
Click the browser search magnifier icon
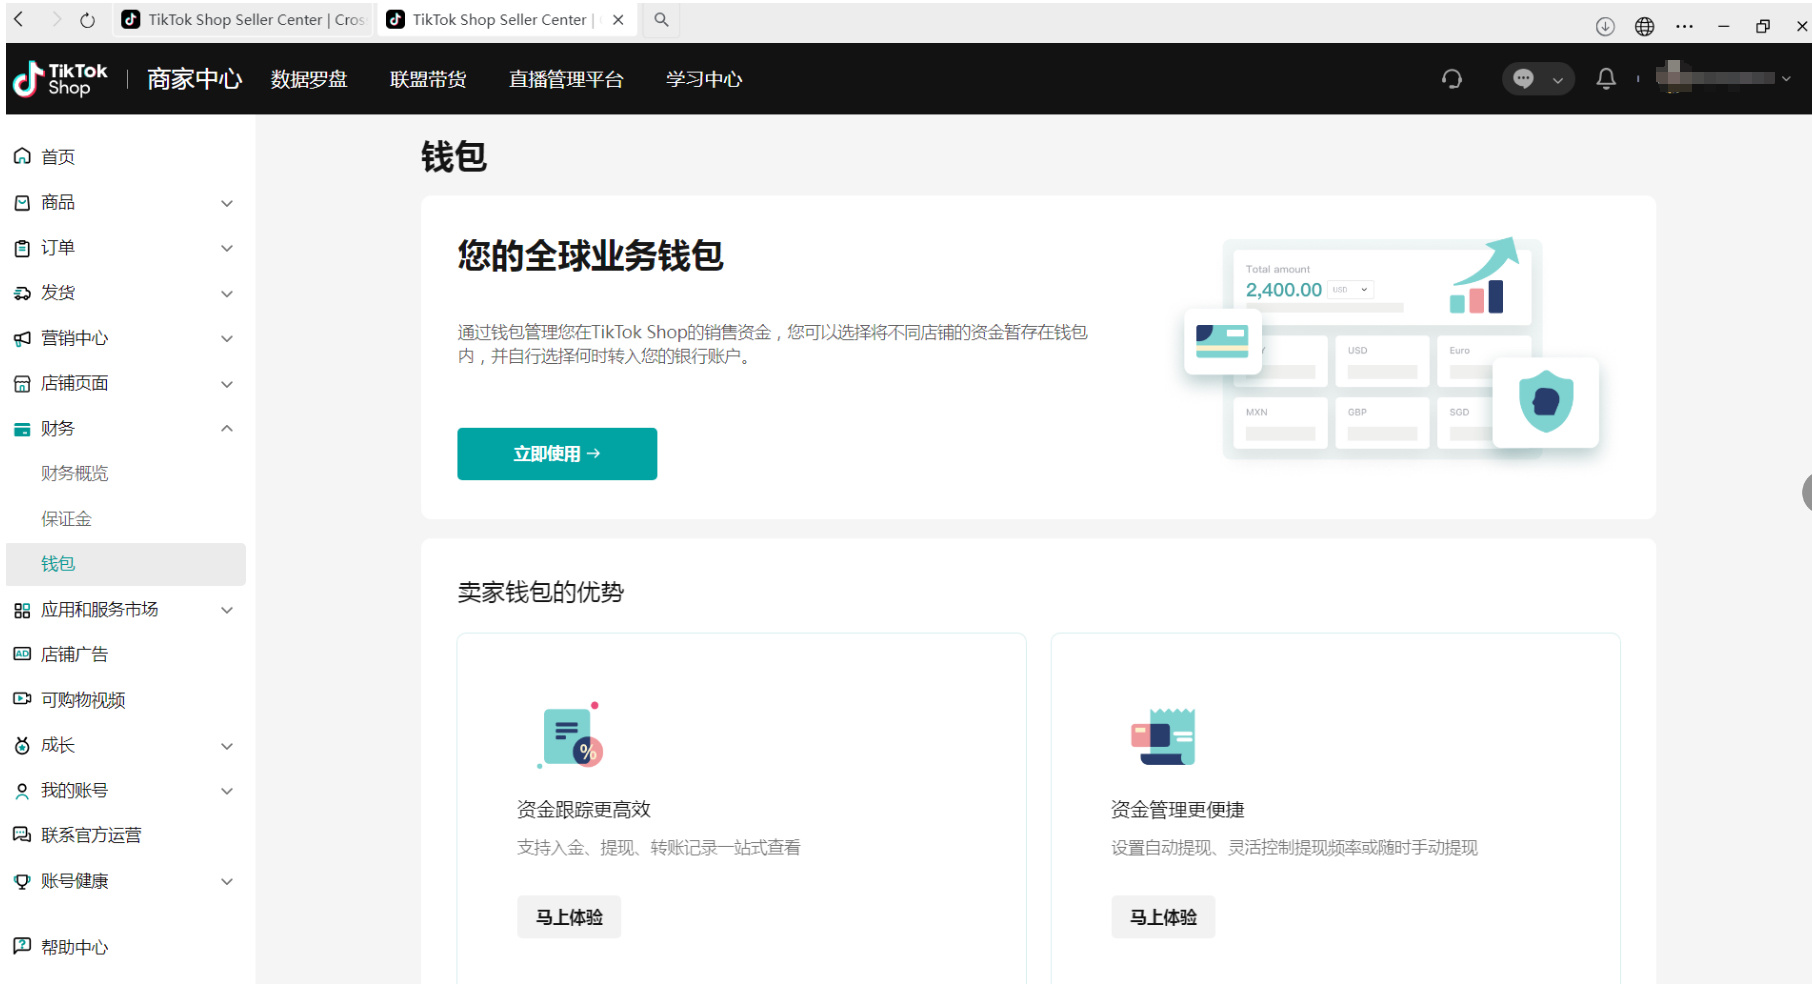coord(661,19)
